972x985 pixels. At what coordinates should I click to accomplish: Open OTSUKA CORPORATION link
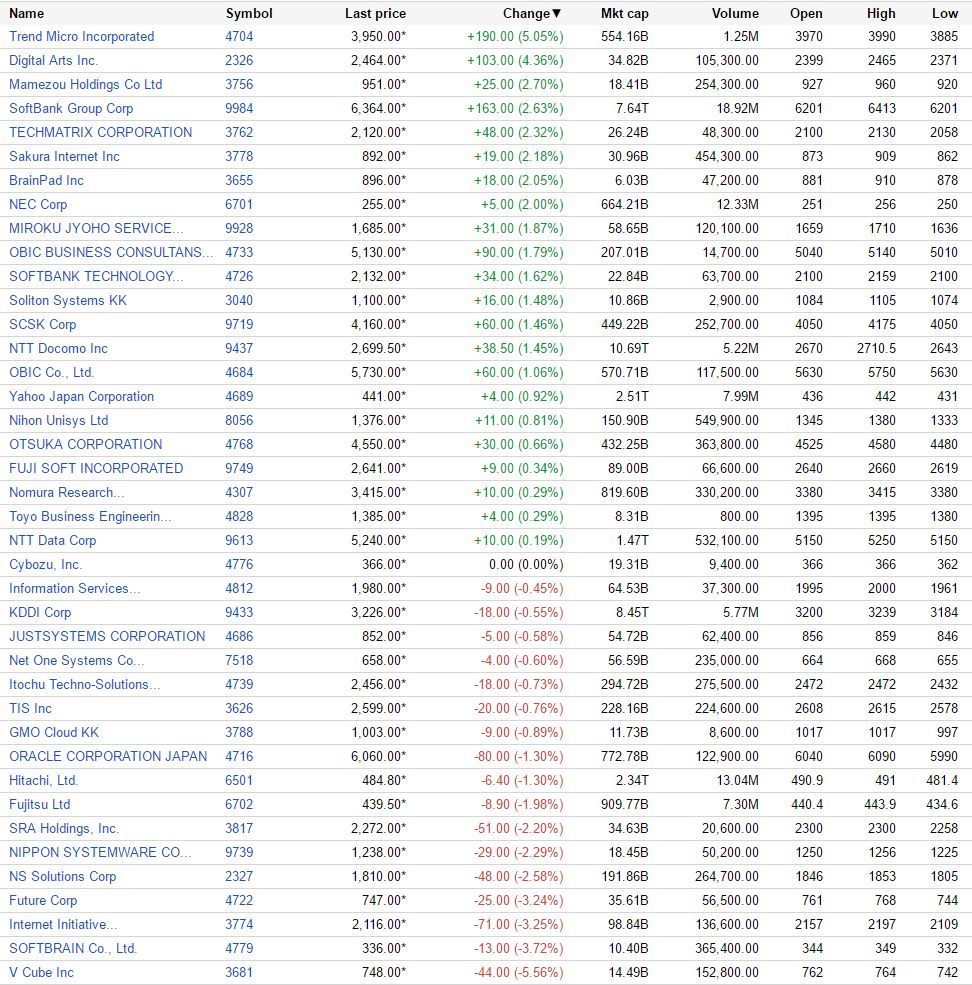85,444
